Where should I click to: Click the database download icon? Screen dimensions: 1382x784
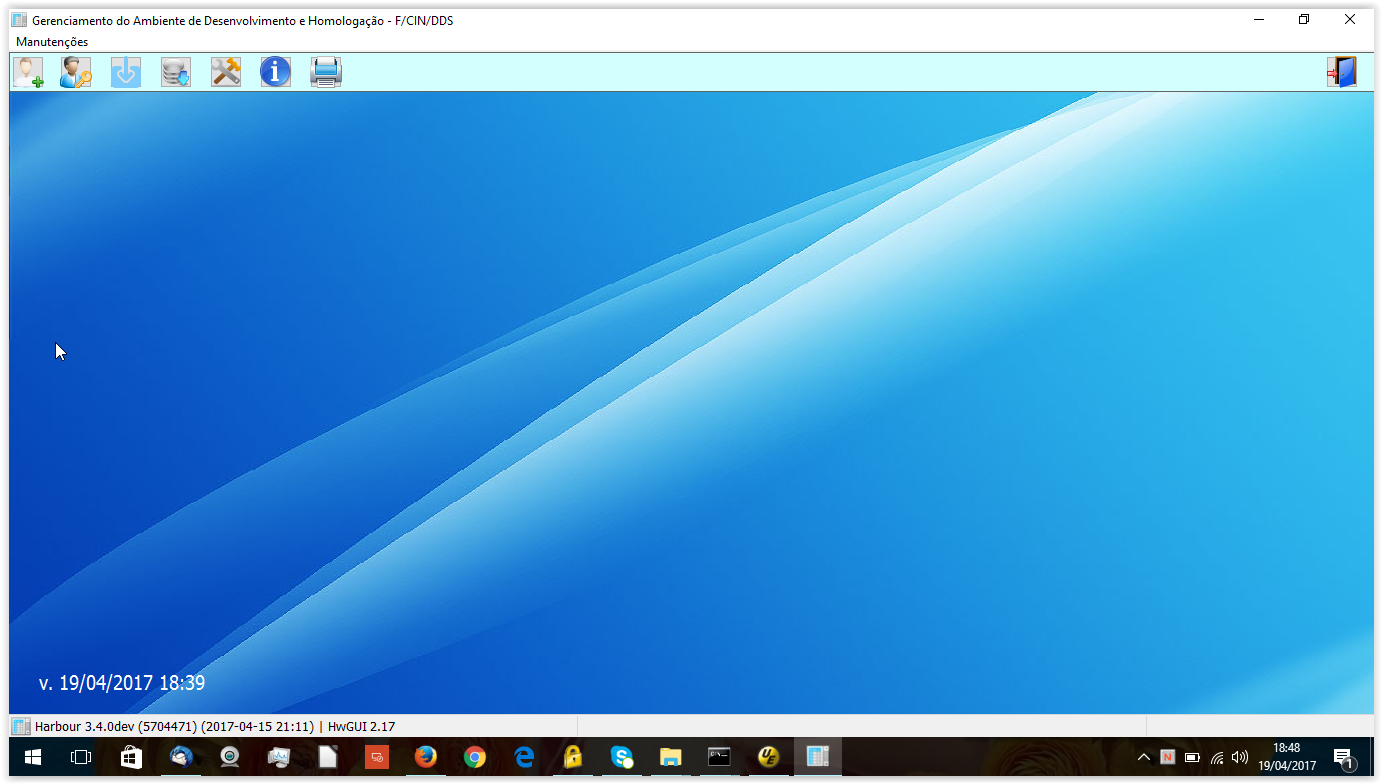click(x=176, y=72)
